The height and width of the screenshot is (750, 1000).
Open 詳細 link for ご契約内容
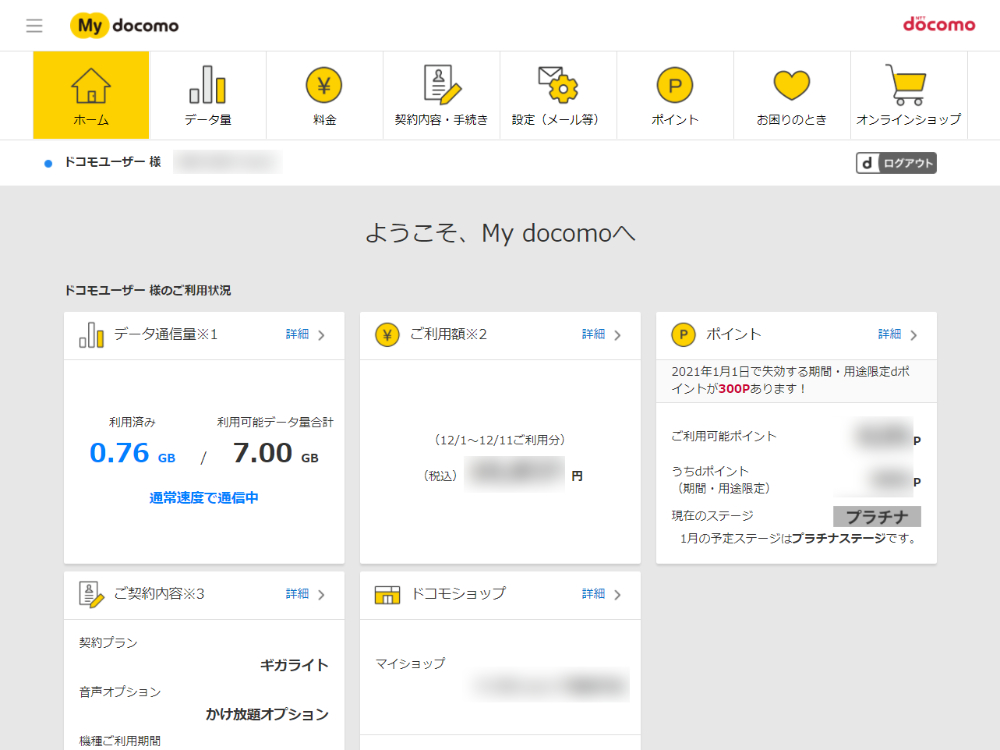point(297,594)
